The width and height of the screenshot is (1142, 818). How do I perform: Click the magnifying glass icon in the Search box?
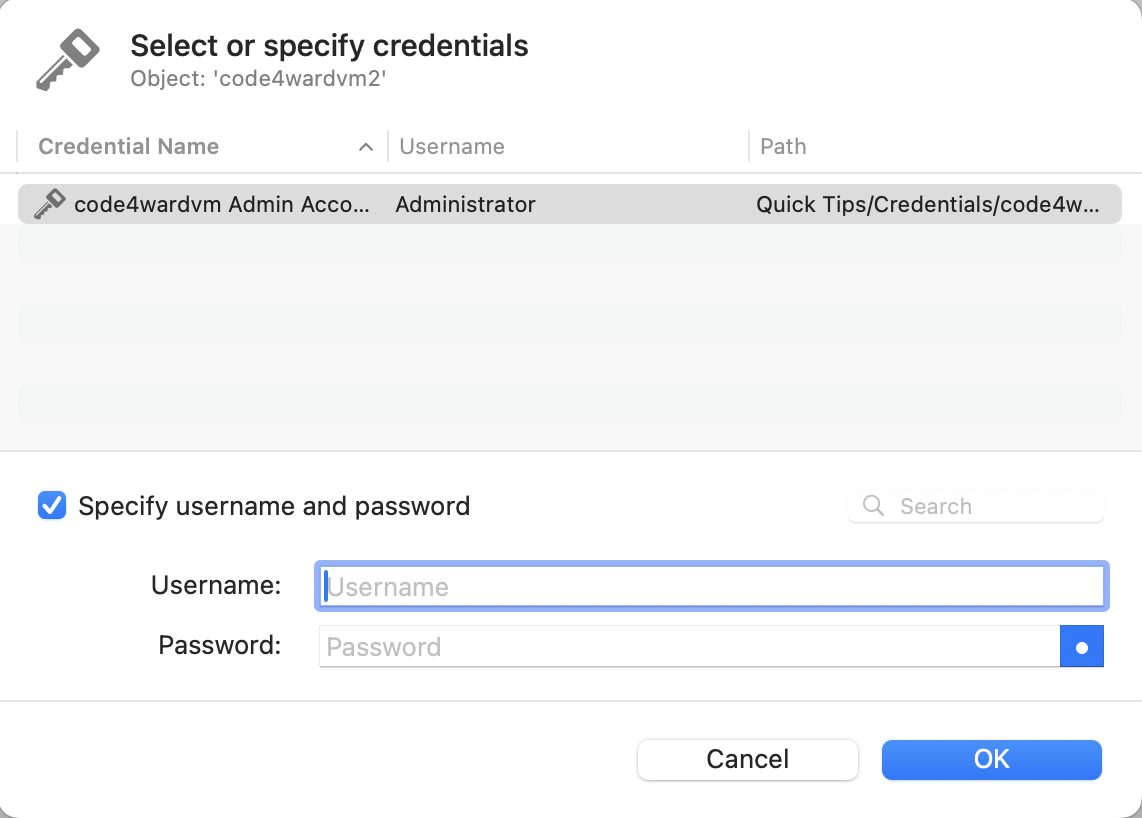coord(873,506)
